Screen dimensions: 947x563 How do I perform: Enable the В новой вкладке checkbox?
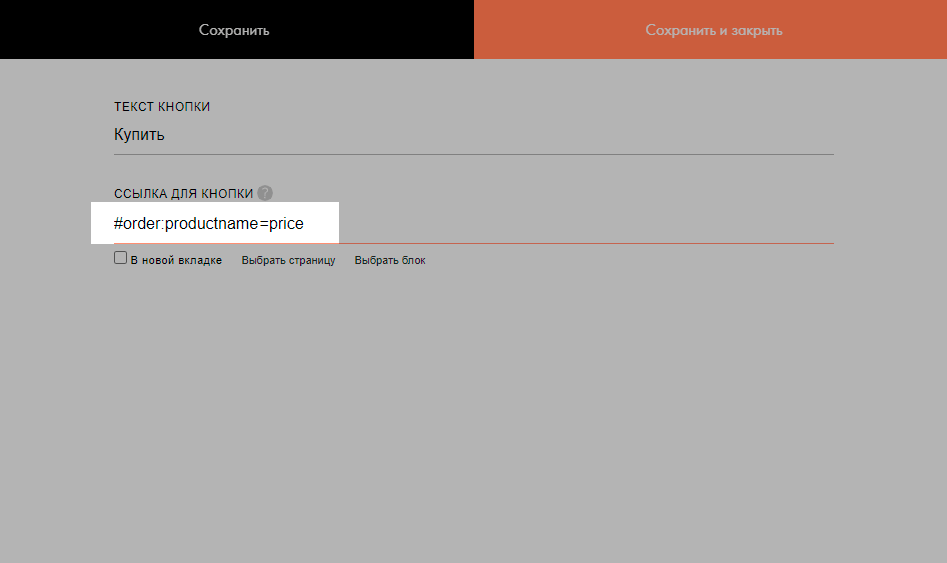[120, 258]
